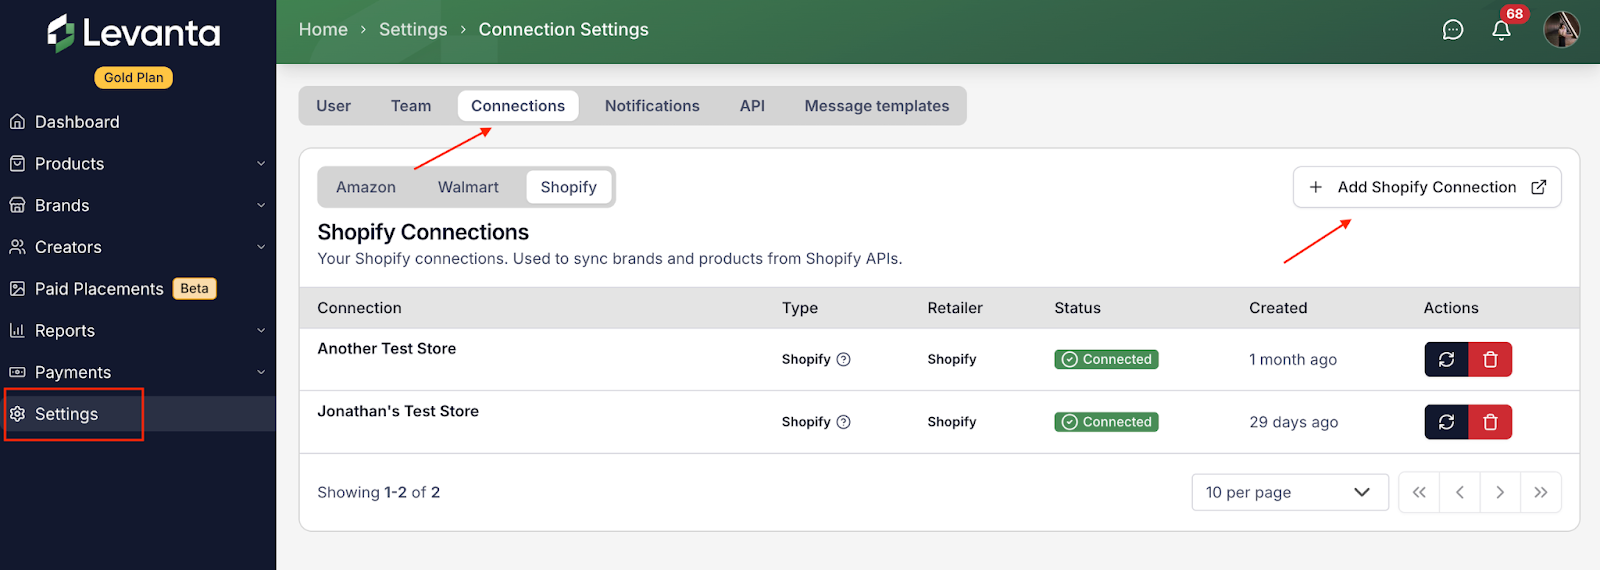Jump to the last page arrow

(x=1540, y=492)
